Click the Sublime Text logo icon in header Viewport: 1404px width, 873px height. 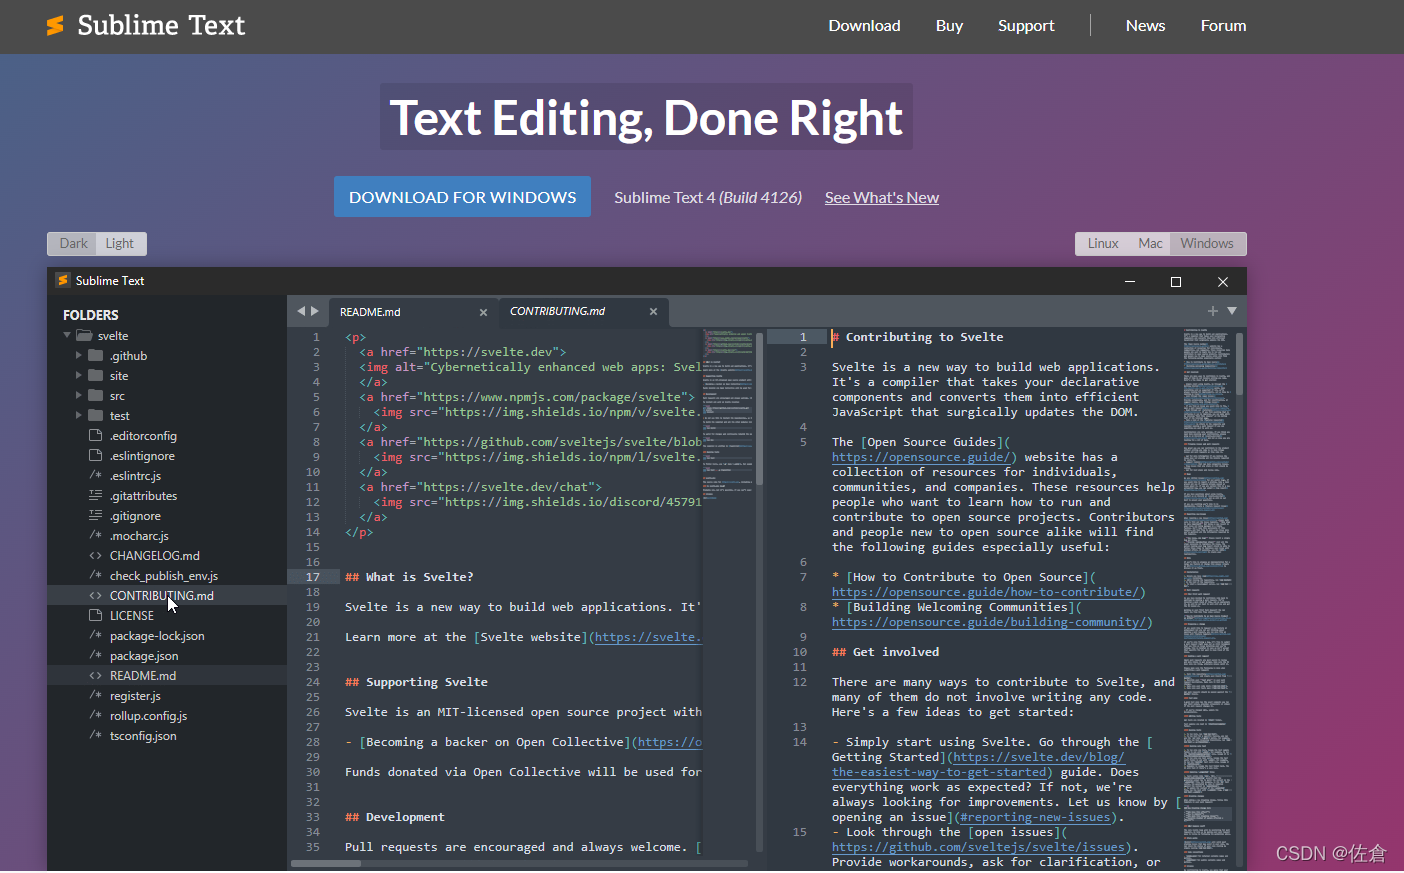(x=55, y=26)
